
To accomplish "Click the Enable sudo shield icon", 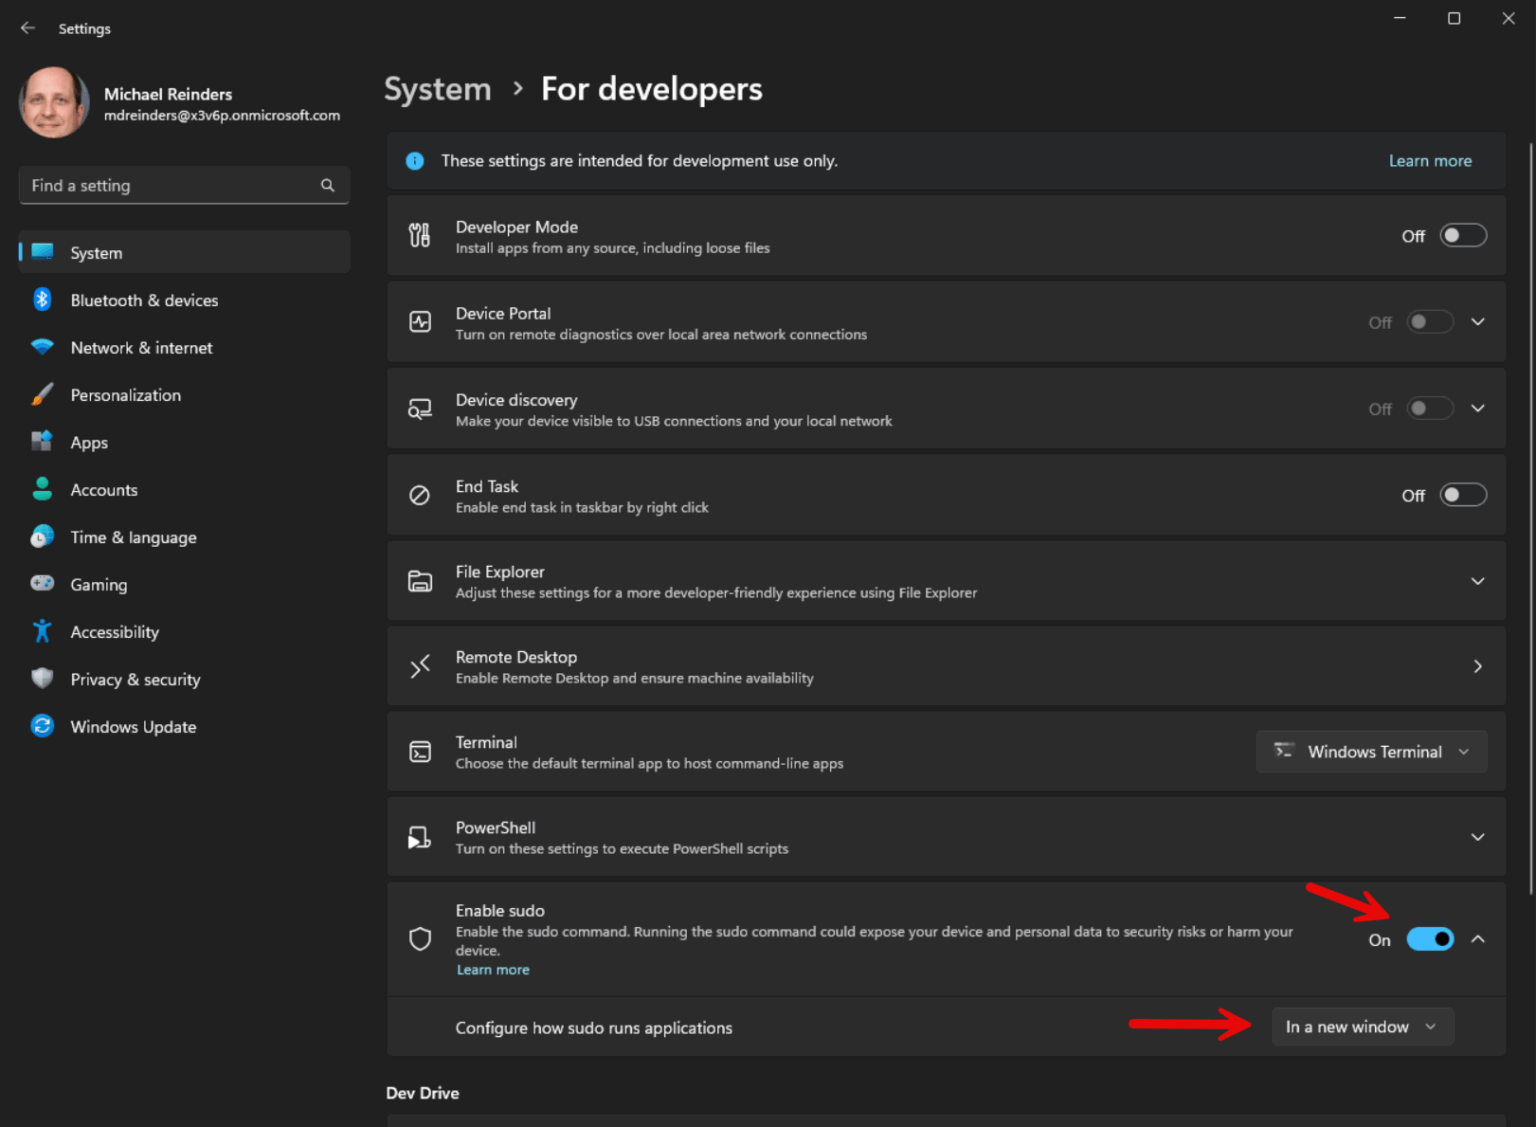I will [x=419, y=938].
